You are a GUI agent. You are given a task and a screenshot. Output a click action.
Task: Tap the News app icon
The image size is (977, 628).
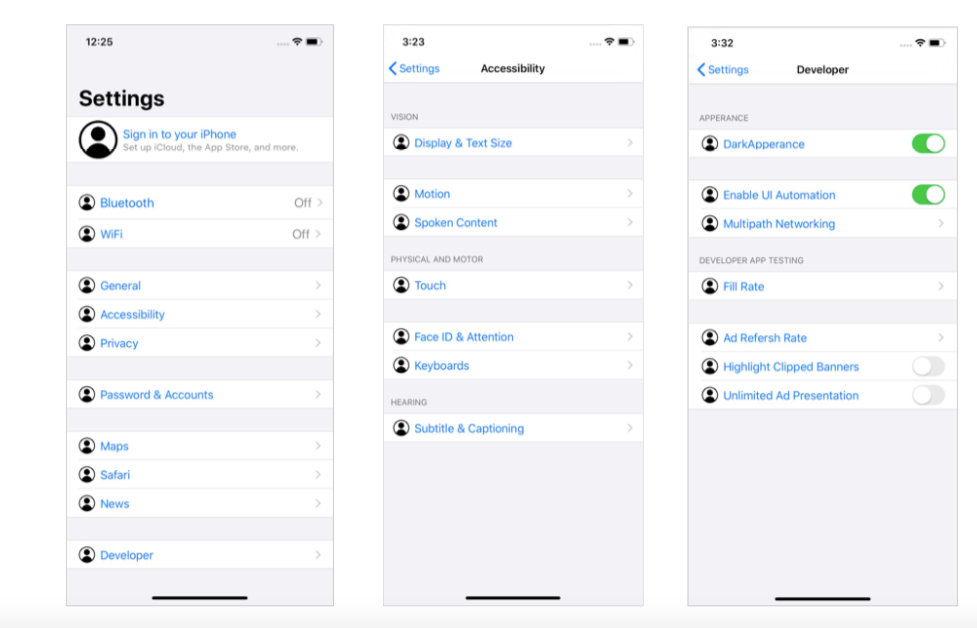coord(88,503)
